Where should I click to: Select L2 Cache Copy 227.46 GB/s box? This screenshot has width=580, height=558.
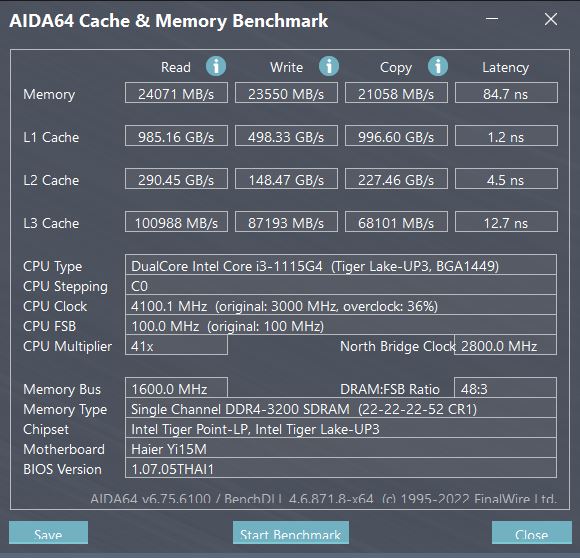(x=397, y=179)
